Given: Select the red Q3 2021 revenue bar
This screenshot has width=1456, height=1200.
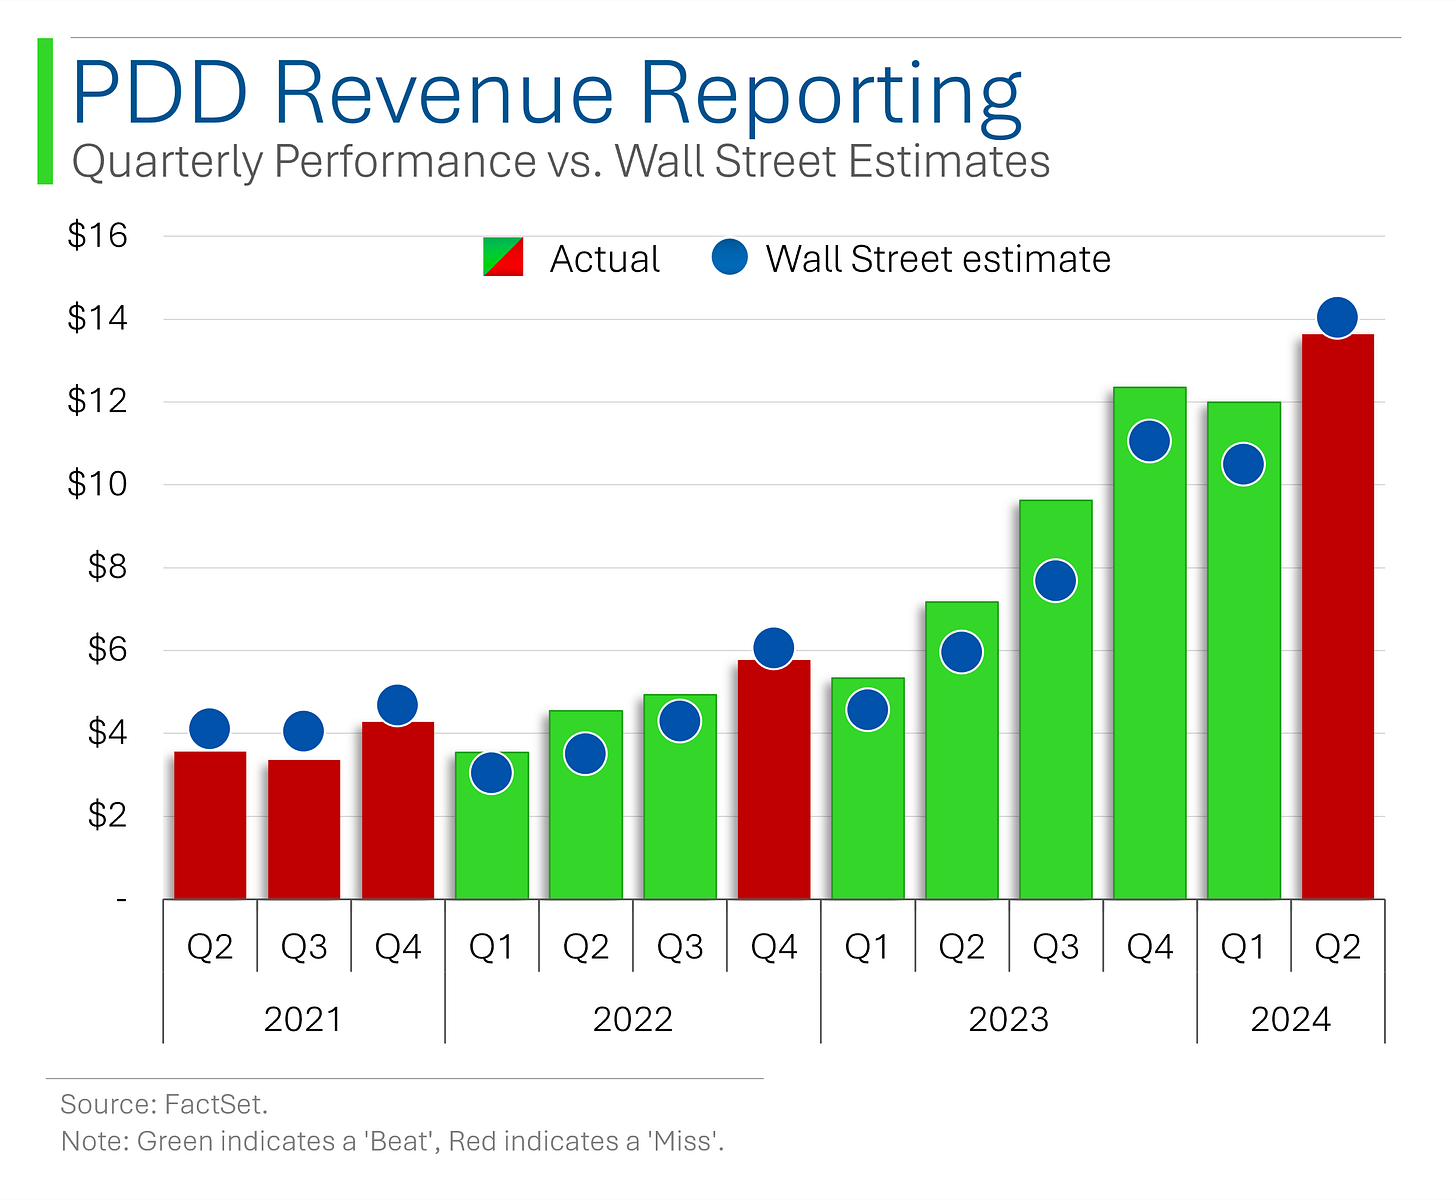Looking at the screenshot, I should tap(304, 829).
